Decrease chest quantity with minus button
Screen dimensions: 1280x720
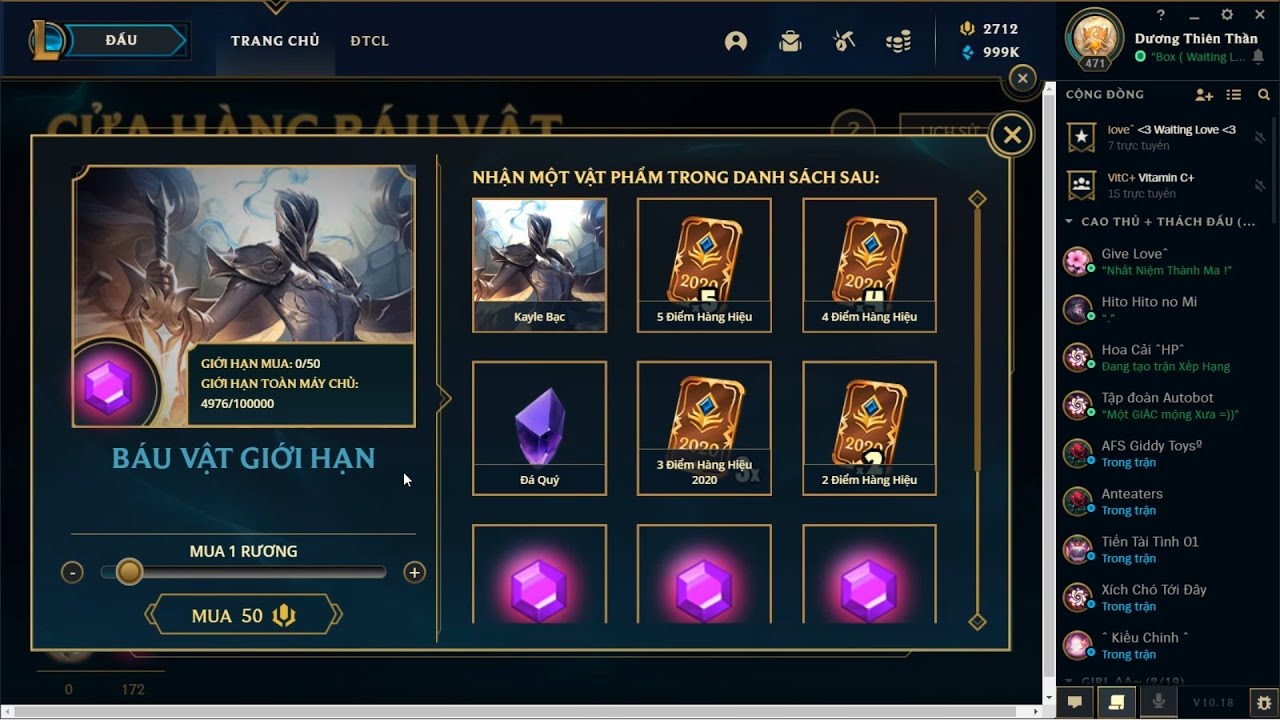[x=72, y=572]
